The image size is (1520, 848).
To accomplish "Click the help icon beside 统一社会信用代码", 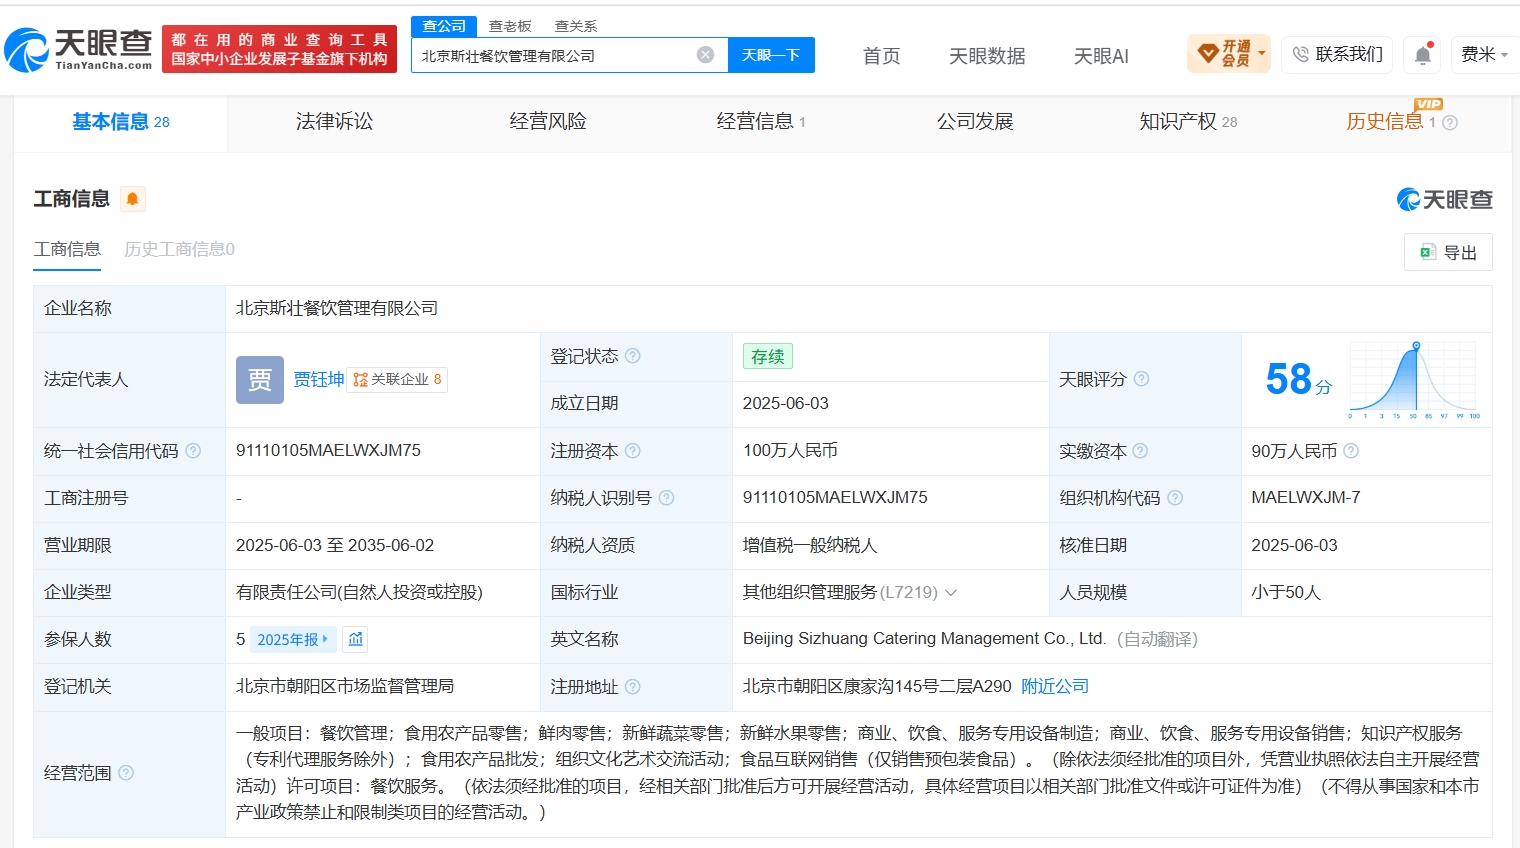I will click(193, 451).
